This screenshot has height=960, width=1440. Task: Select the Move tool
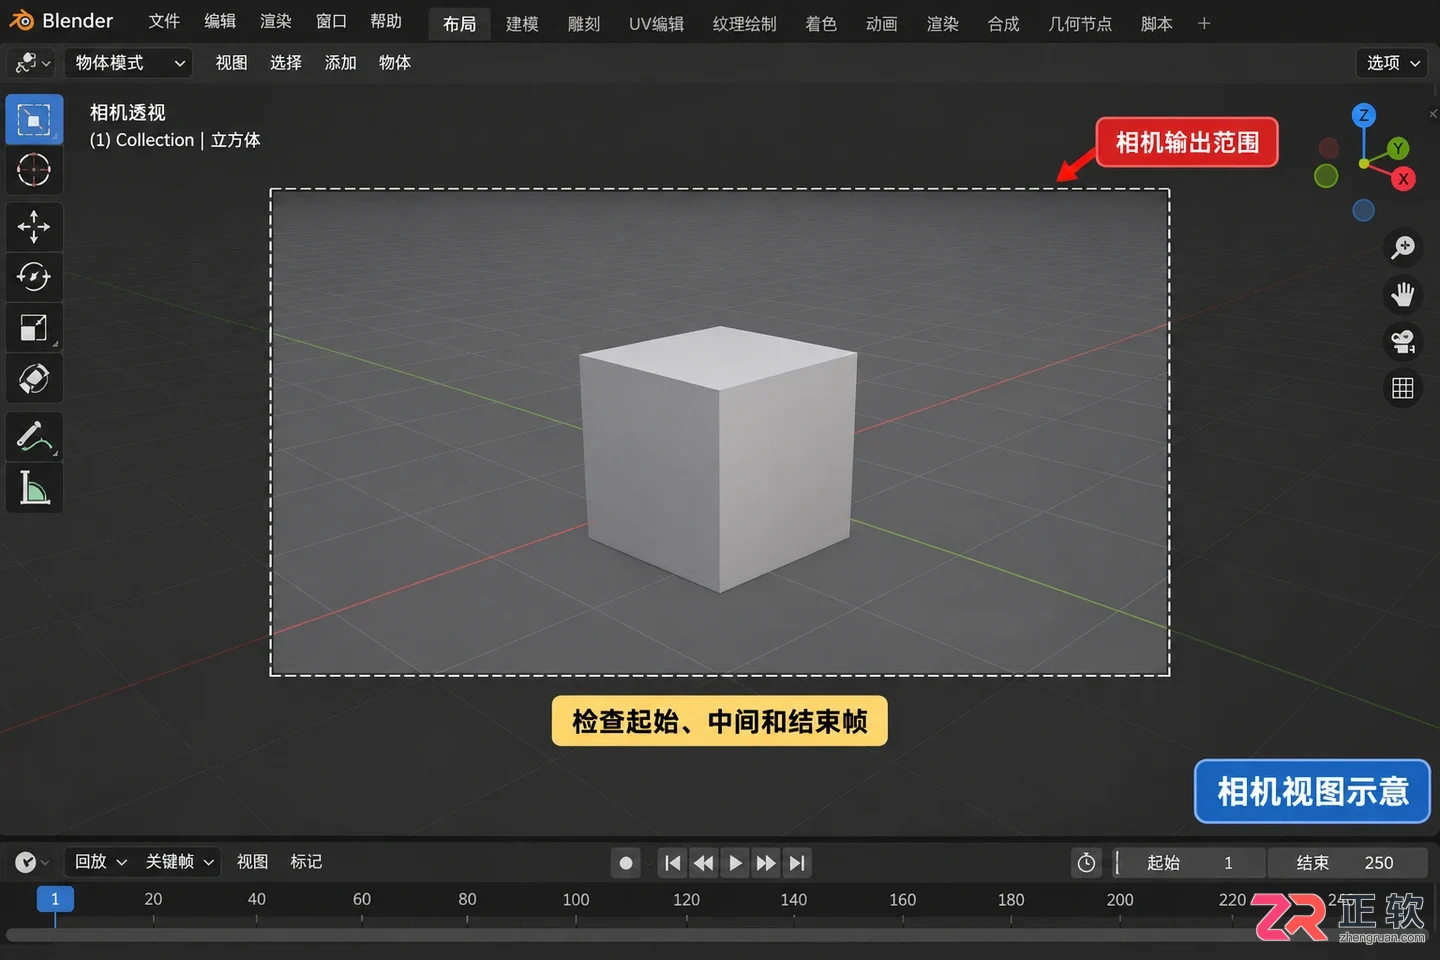click(34, 227)
